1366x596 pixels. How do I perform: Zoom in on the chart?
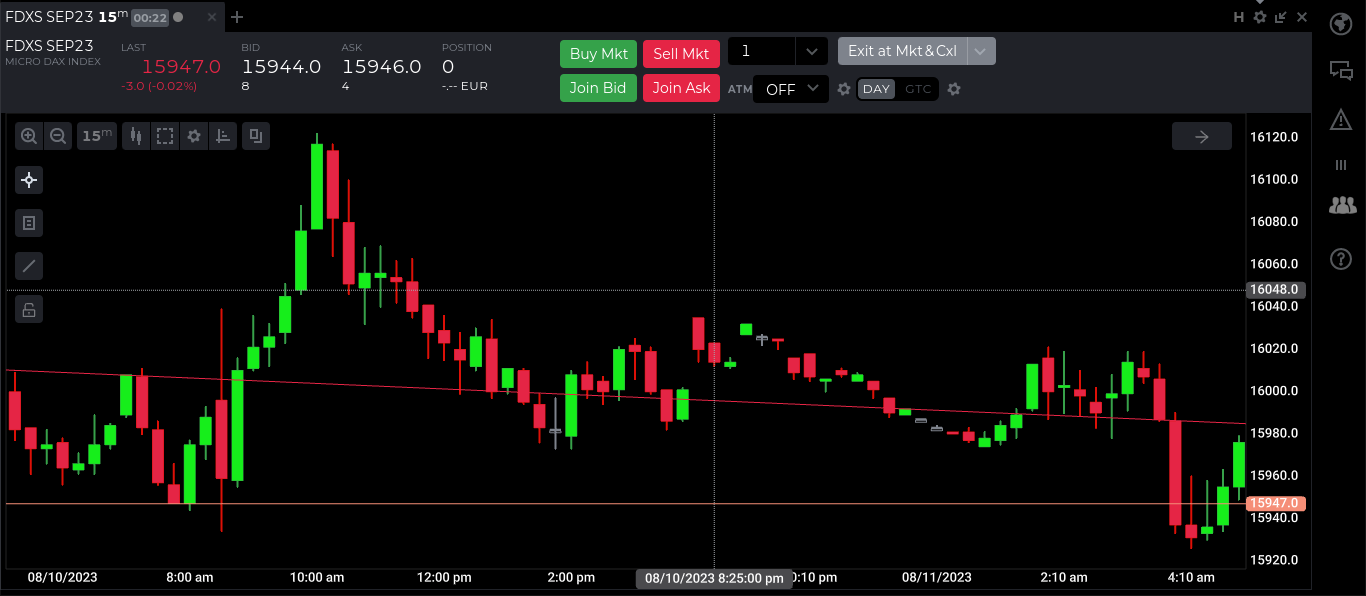tap(29, 136)
